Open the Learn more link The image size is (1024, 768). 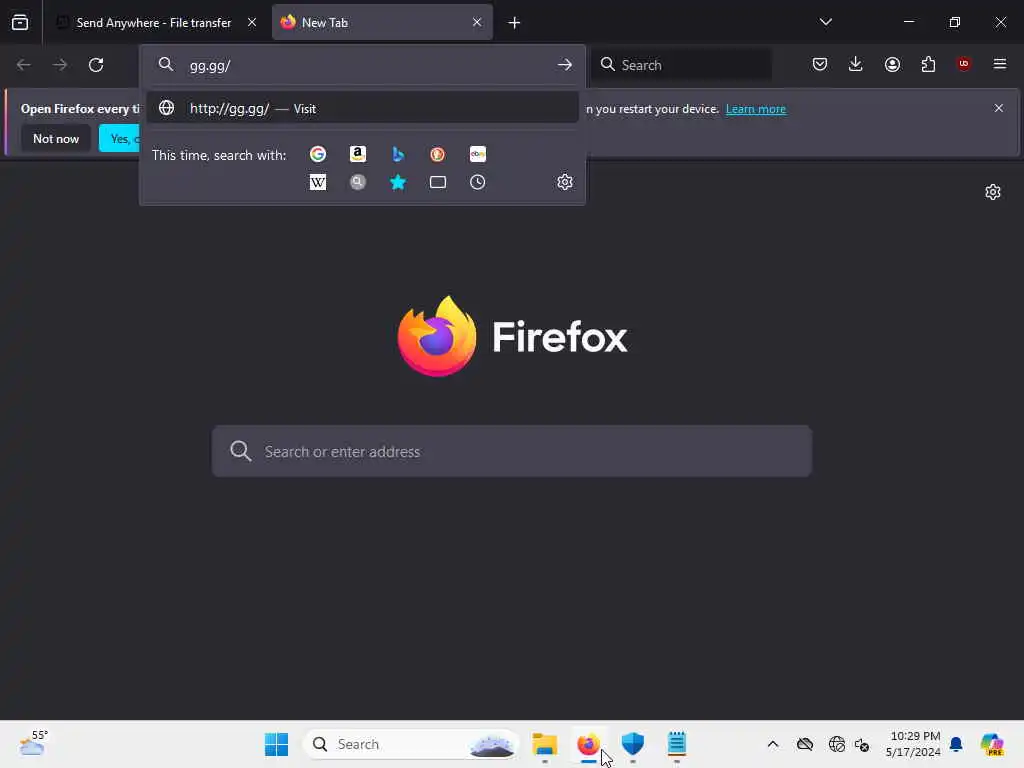756,109
